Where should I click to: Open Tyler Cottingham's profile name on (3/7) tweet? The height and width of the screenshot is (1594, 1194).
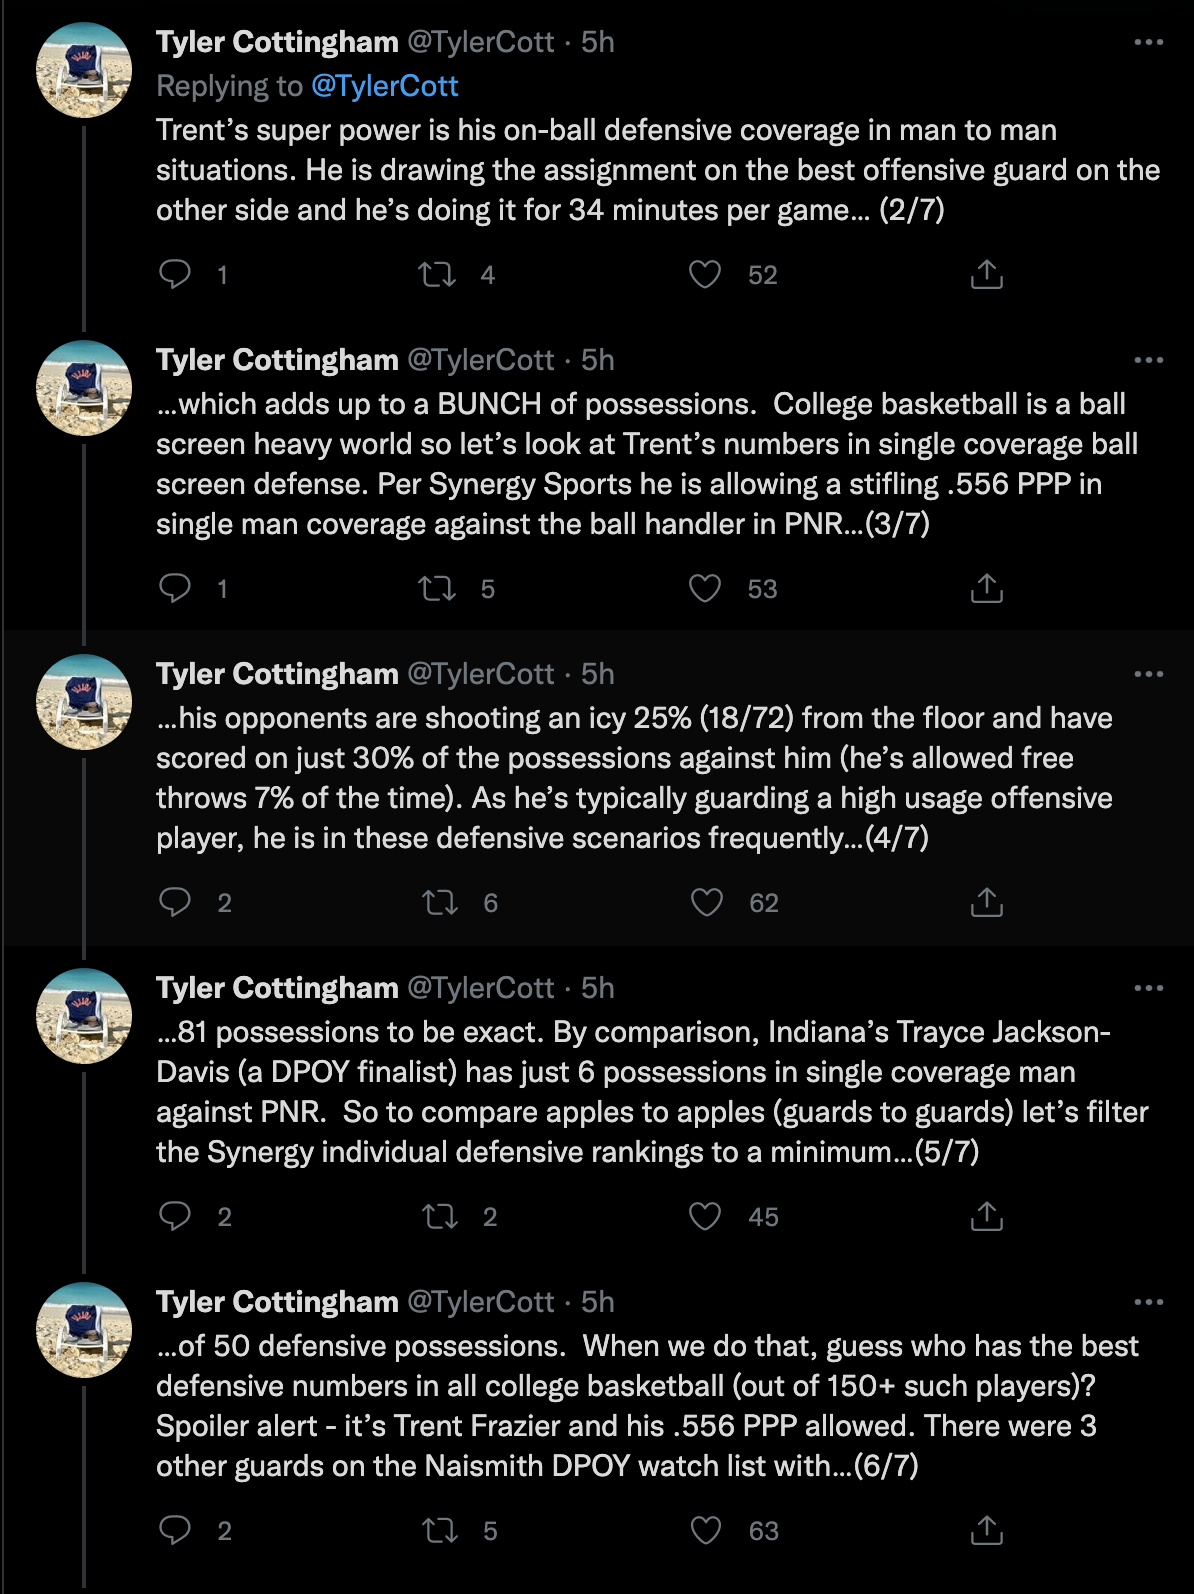click(x=277, y=360)
